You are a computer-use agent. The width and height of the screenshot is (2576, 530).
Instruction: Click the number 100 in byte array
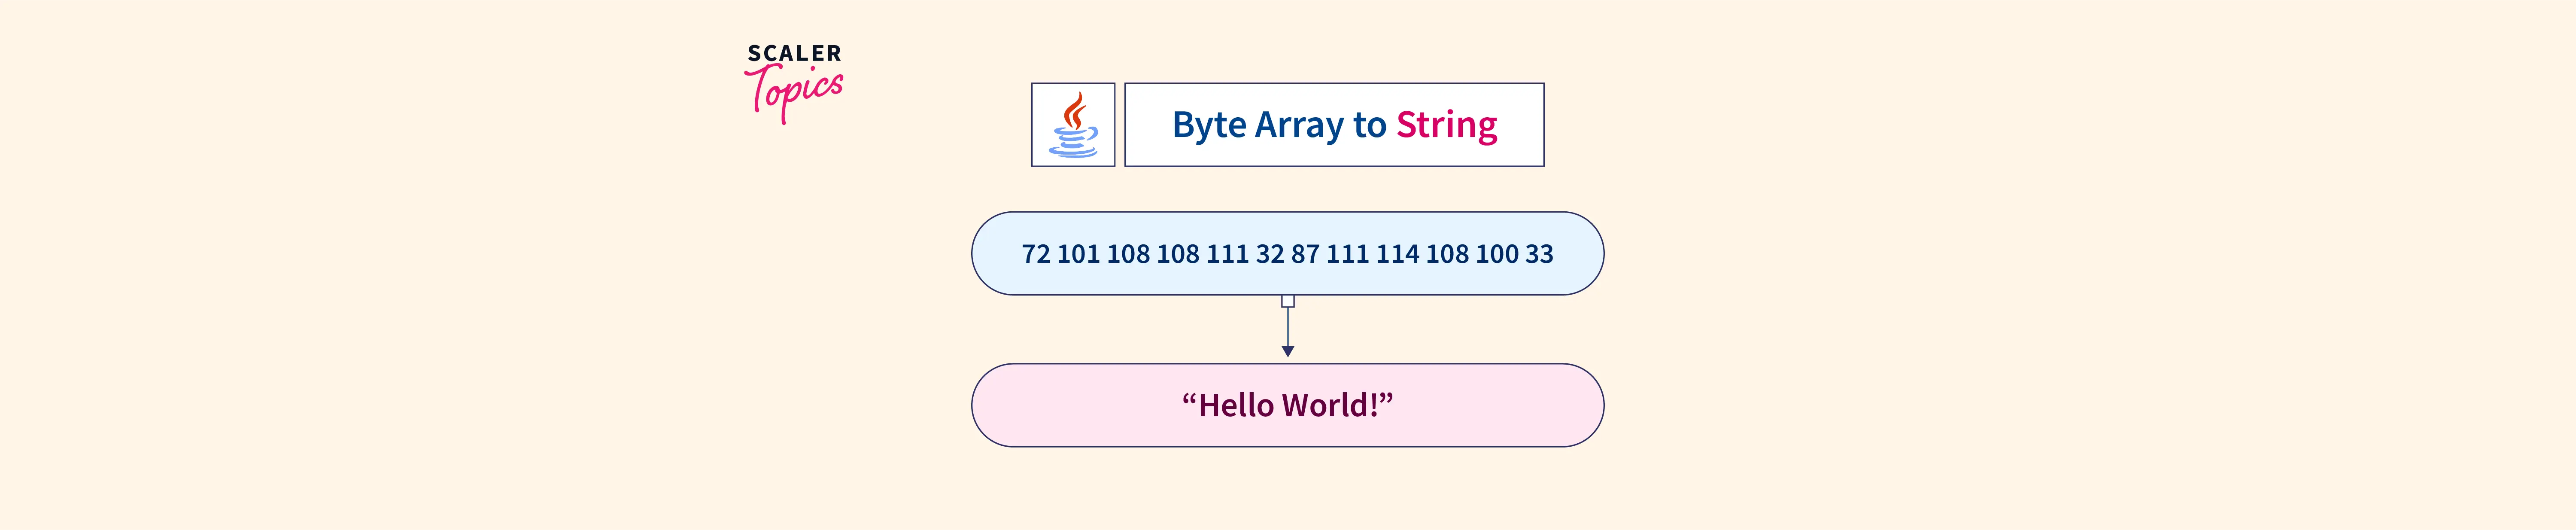coord(1497,254)
